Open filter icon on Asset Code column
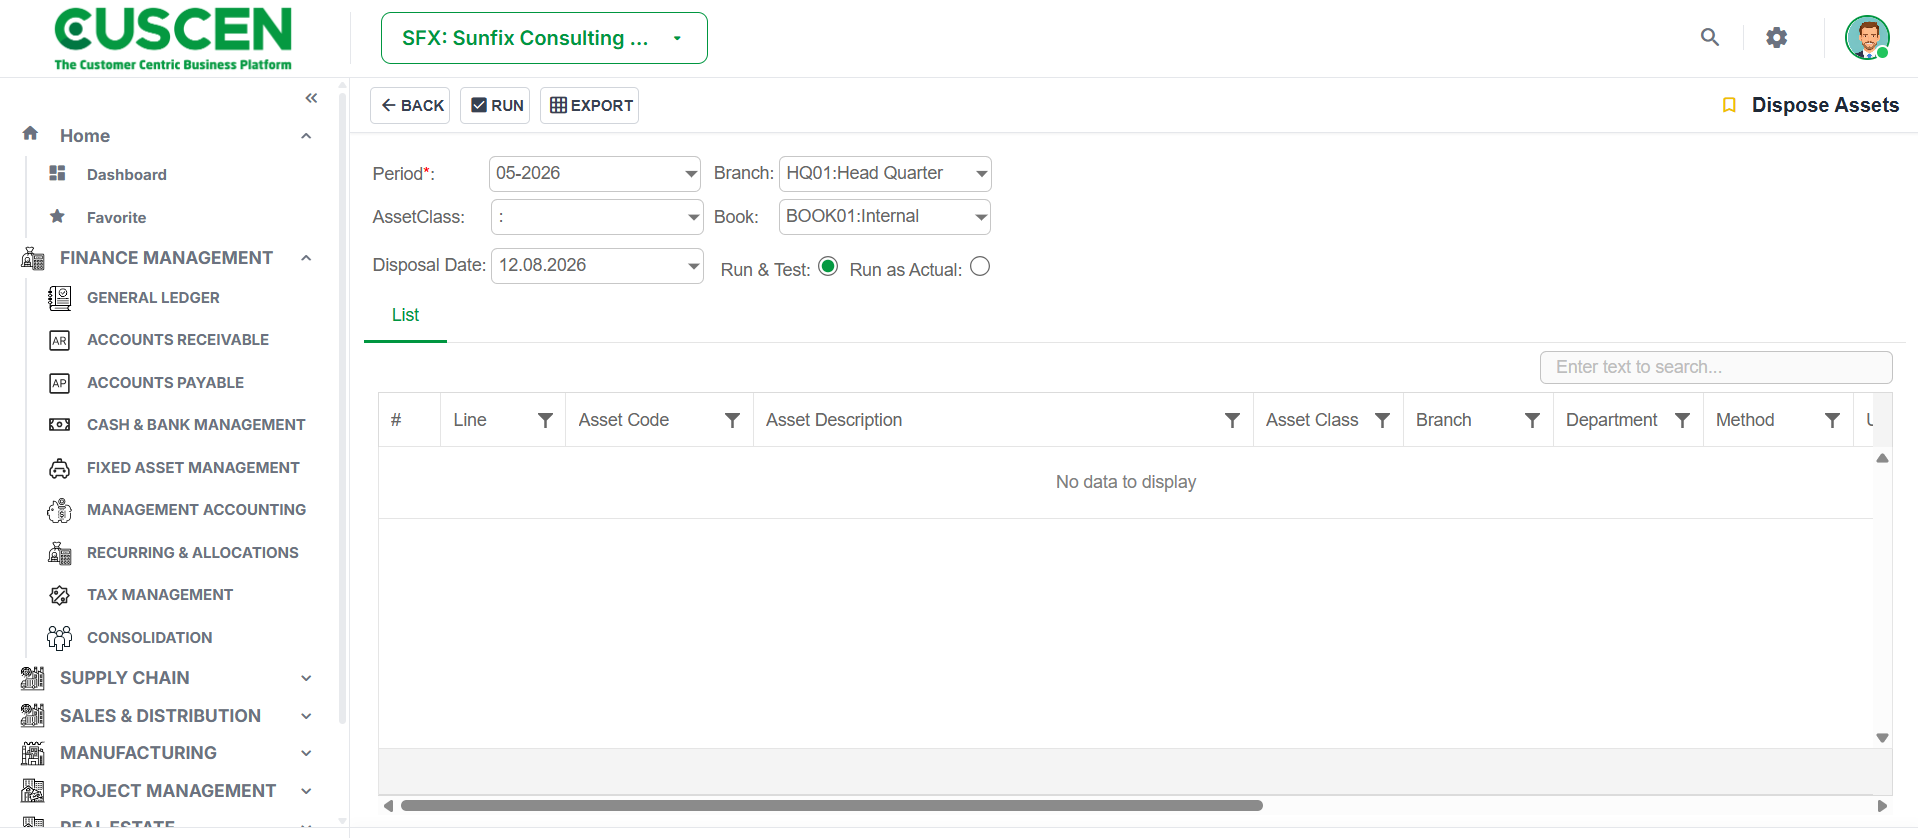Image resolution: width=1918 pixels, height=838 pixels. point(732,420)
